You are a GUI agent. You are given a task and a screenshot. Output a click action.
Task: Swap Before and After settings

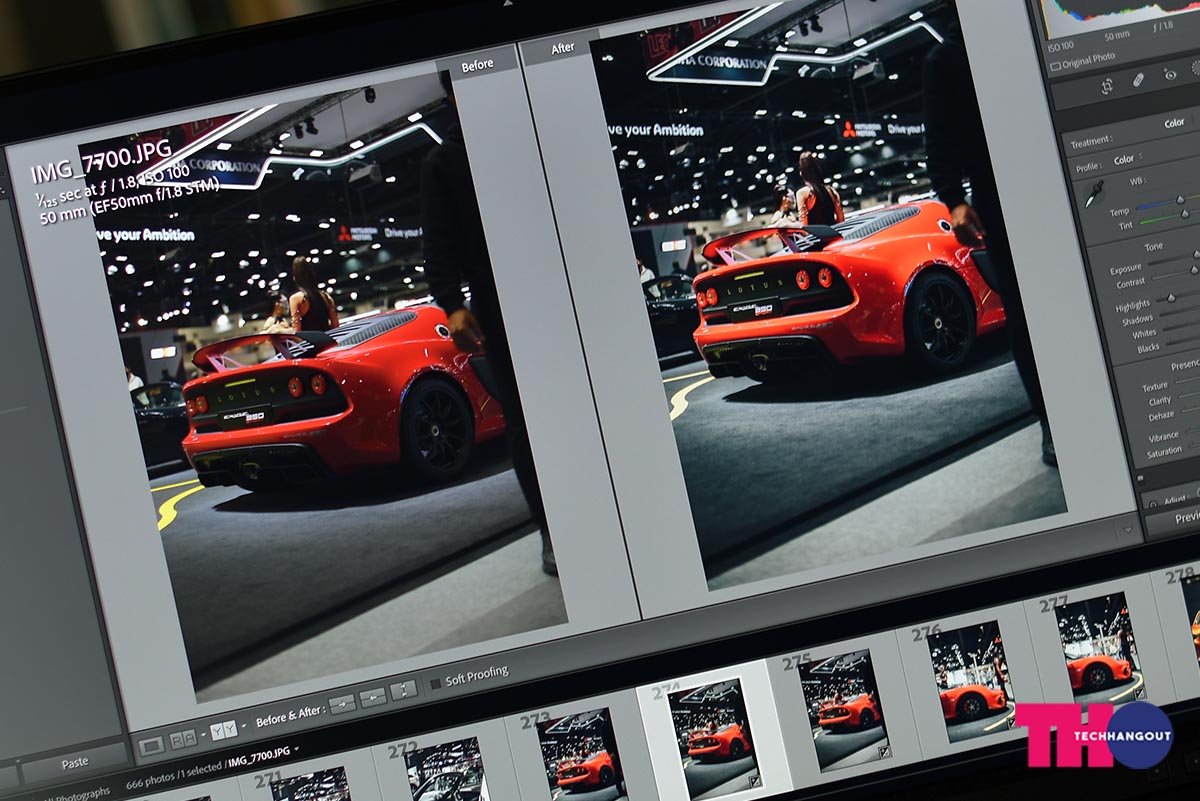(x=403, y=690)
